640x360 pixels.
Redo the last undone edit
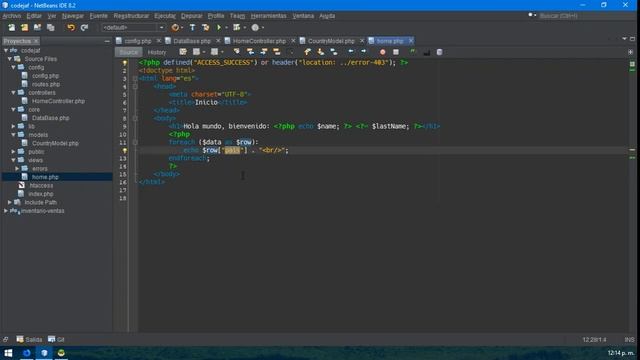tap(84, 27)
